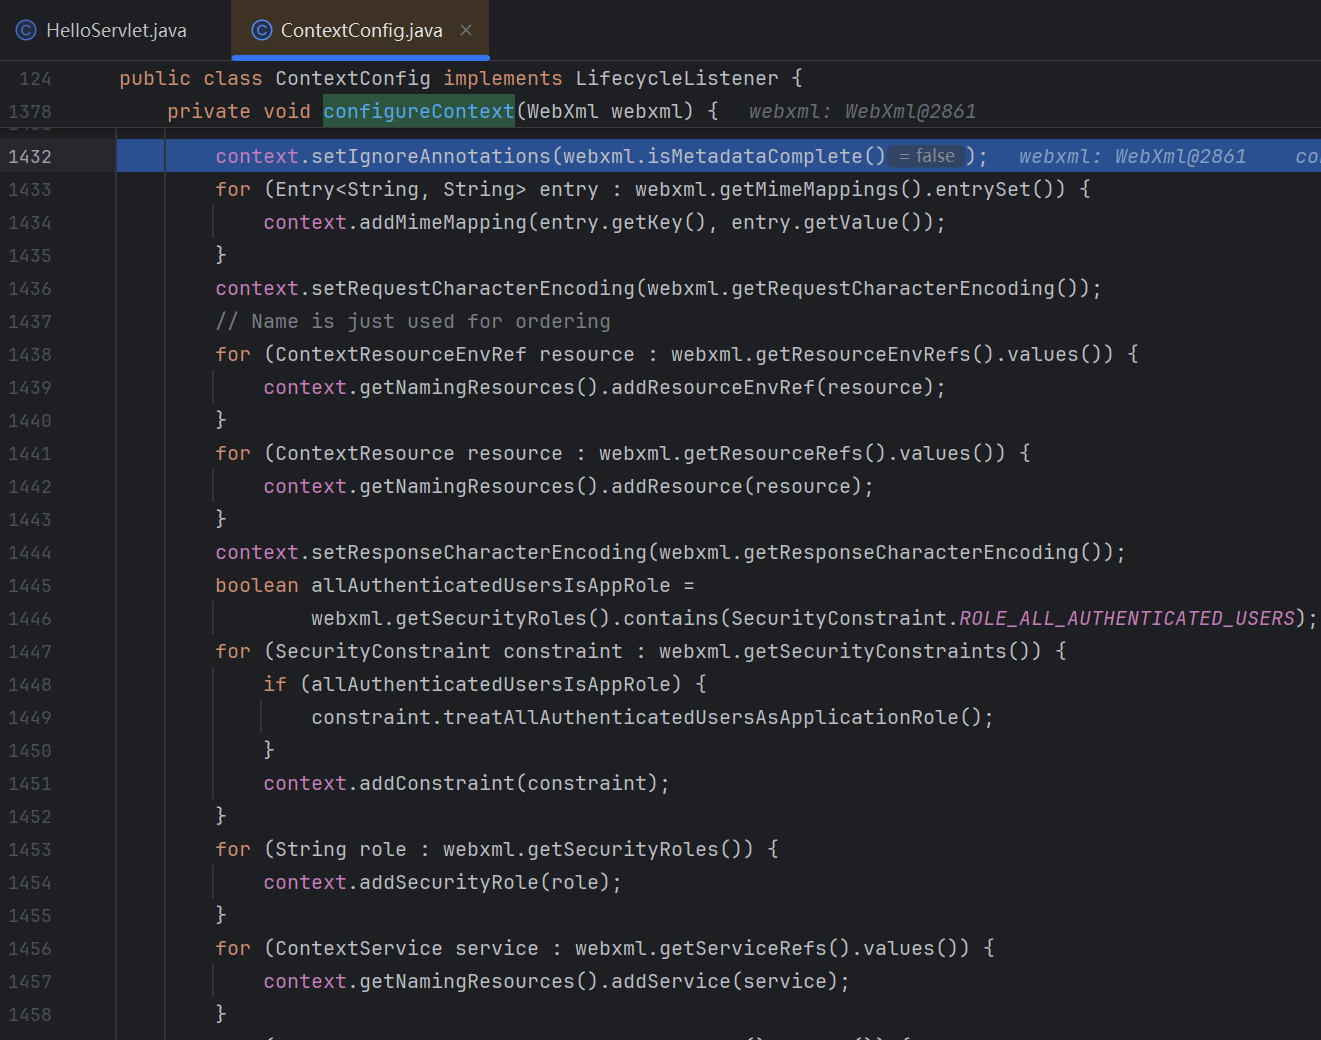Click allAuthenticatedUsersIsAppRole on line 1445
Viewport: 1321px width, 1040px height.
tap(490, 585)
